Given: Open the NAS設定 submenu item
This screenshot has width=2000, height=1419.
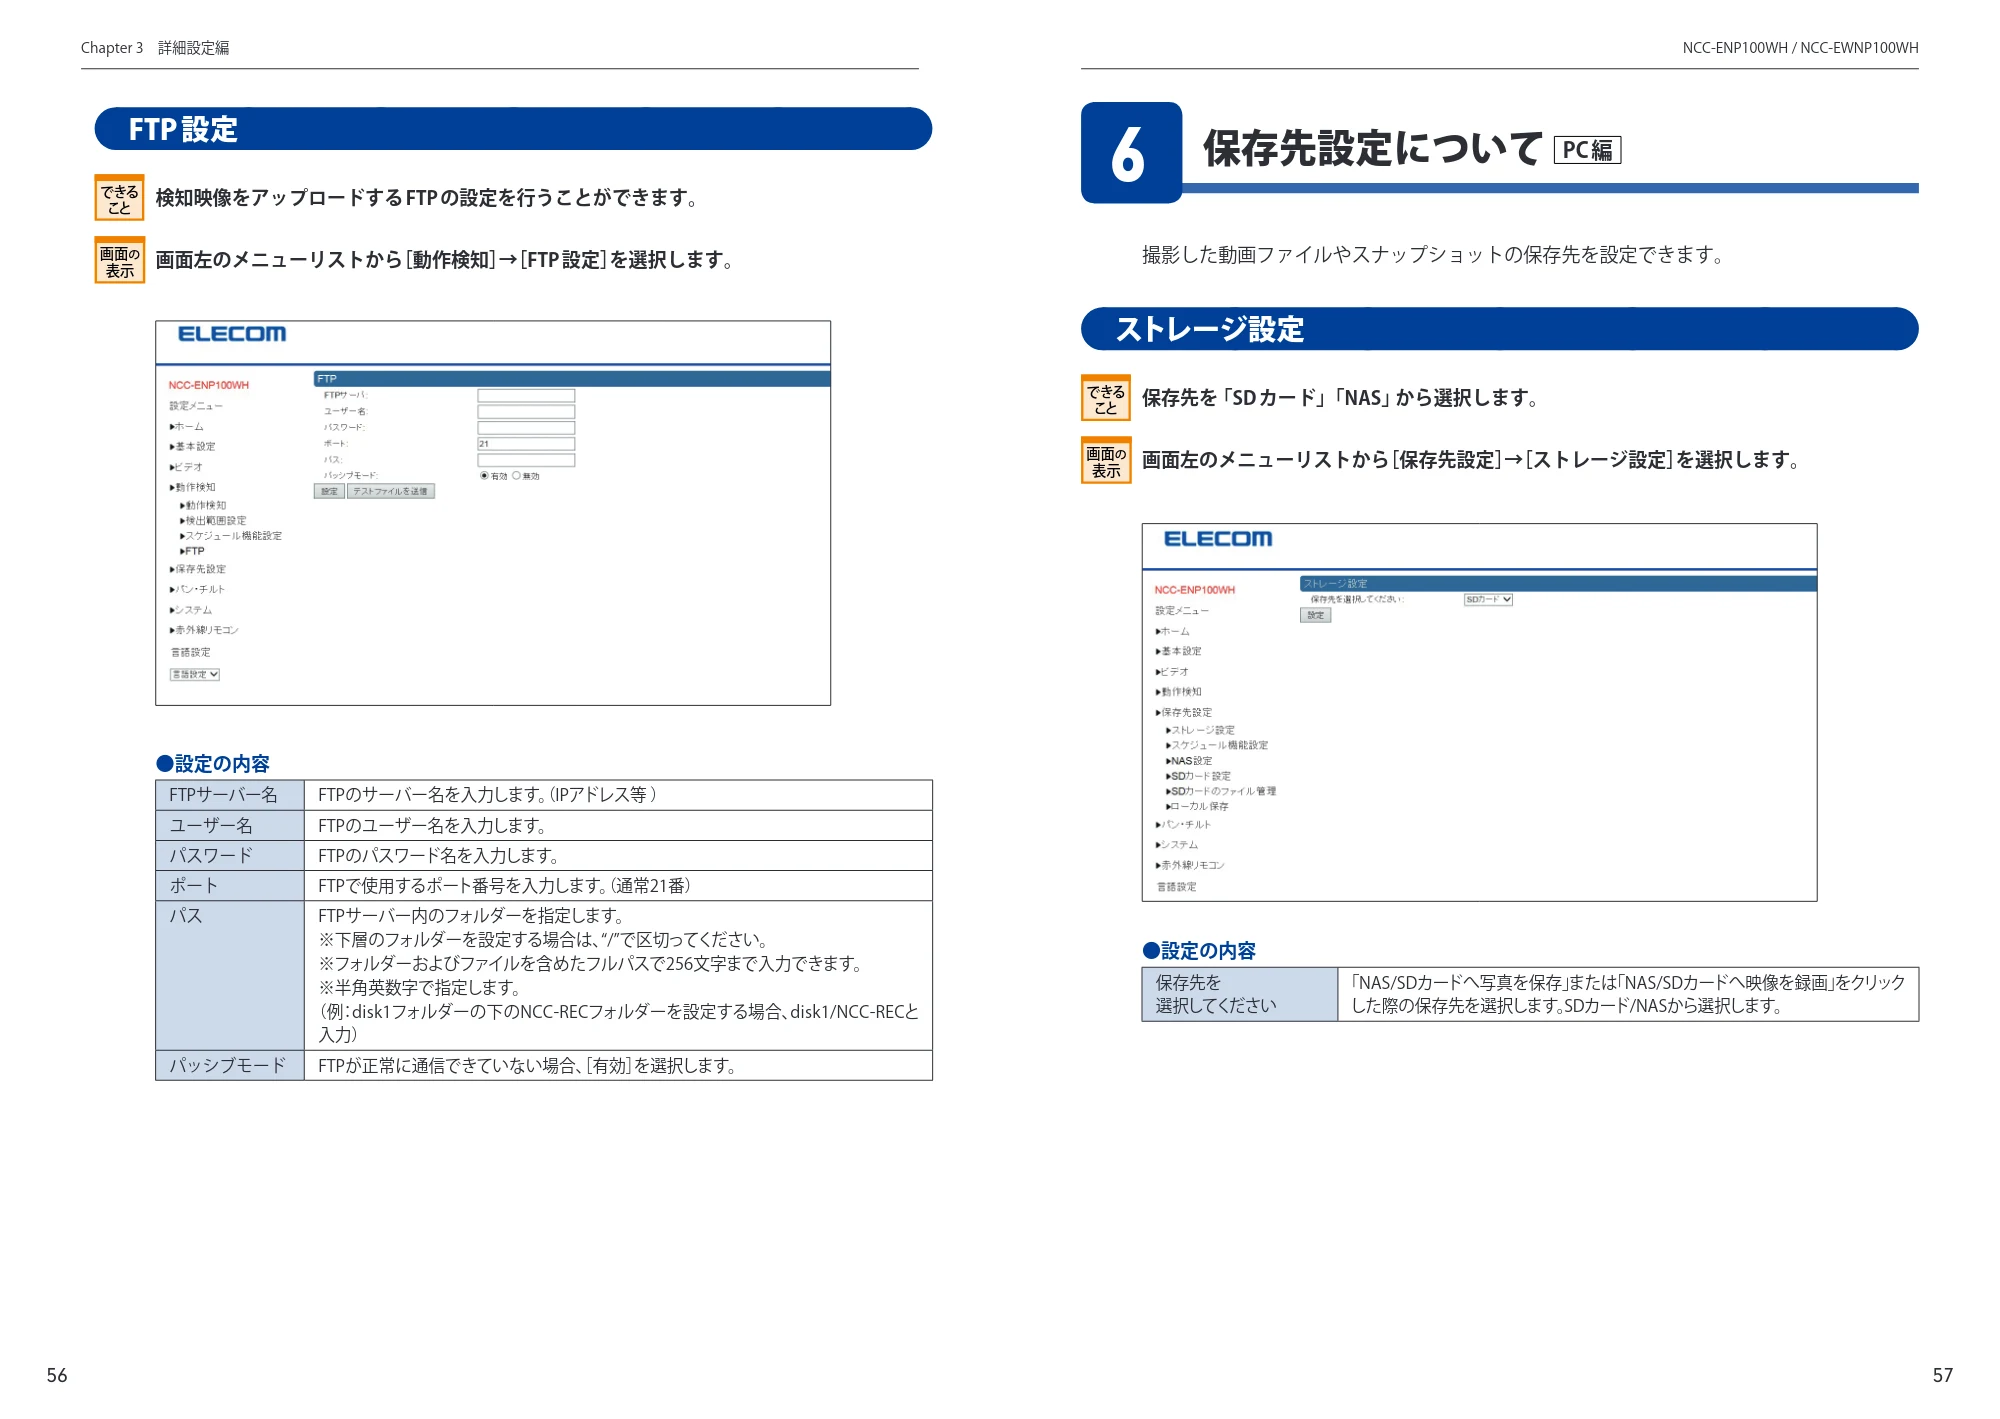Looking at the screenshot, I should pyautogui.click(x=1189, y=761).
